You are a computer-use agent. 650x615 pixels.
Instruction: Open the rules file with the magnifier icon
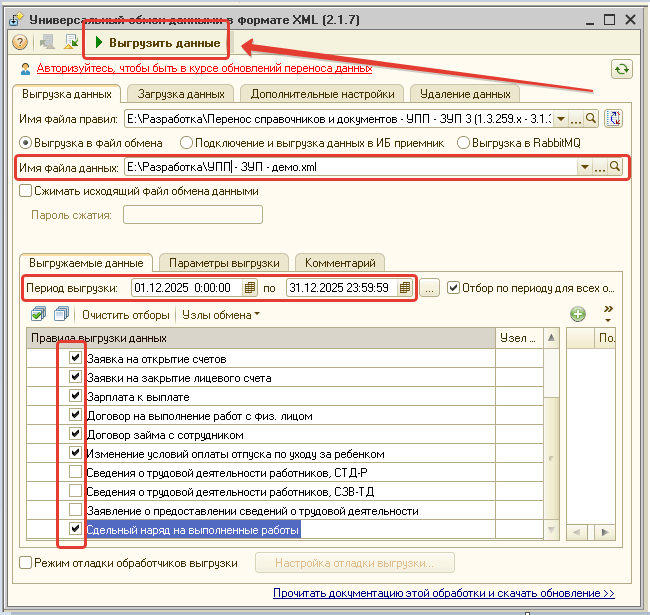point(591,119)
